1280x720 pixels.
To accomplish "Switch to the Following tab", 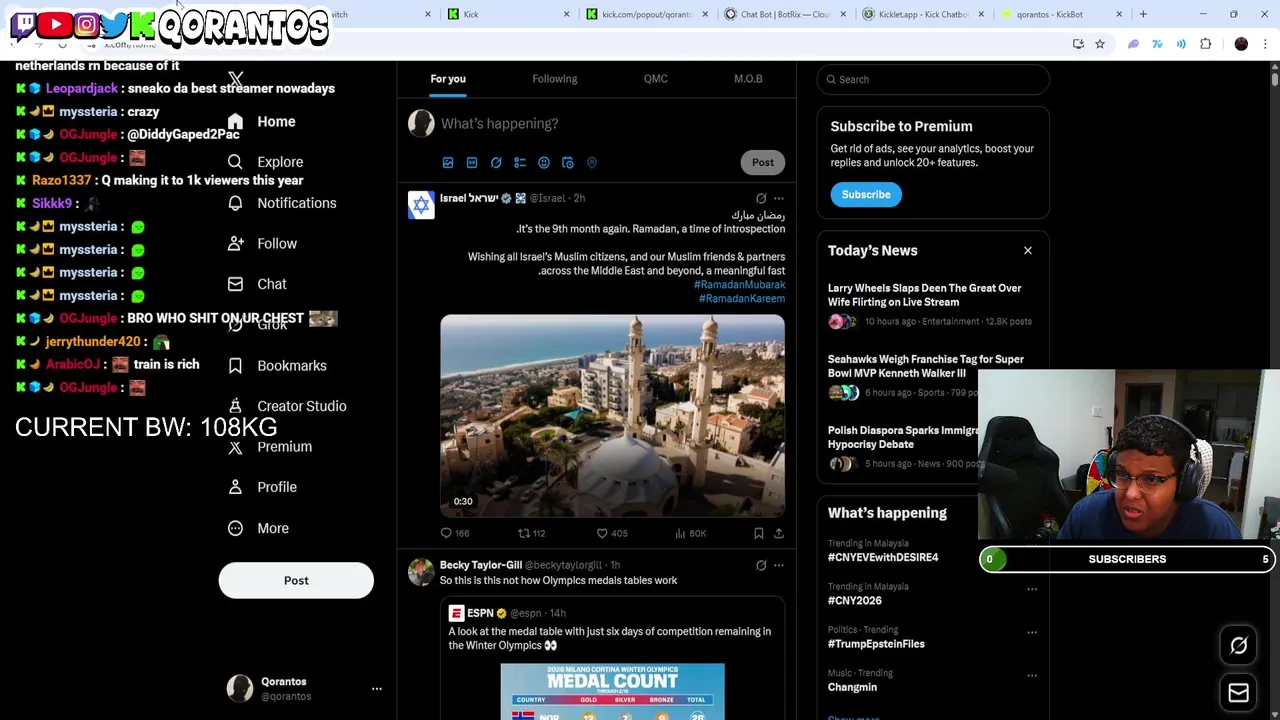I will 555,79.
